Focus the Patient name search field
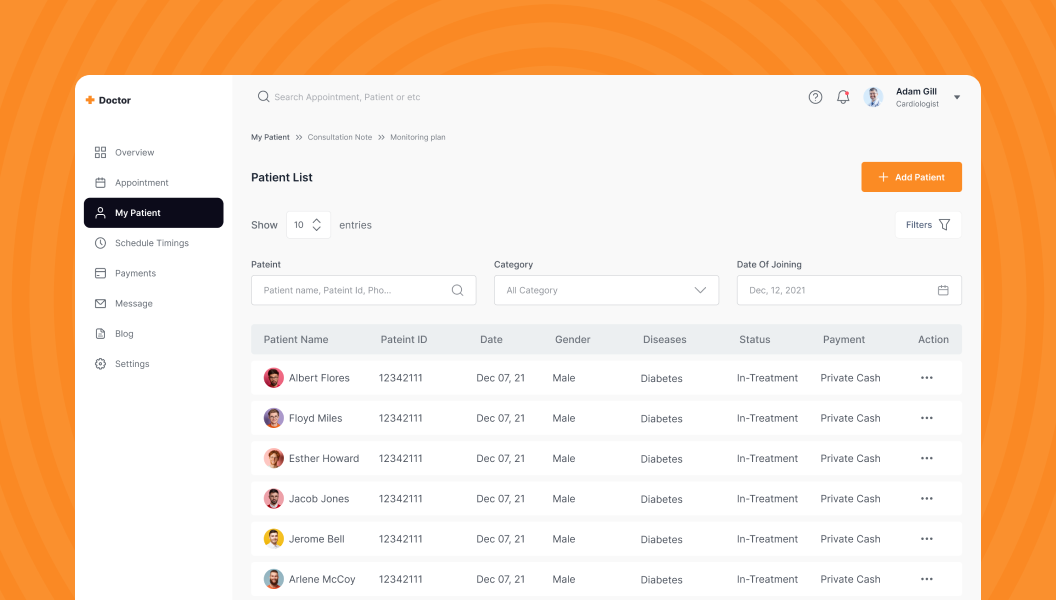1056x600 pixels. pos(350,290)
